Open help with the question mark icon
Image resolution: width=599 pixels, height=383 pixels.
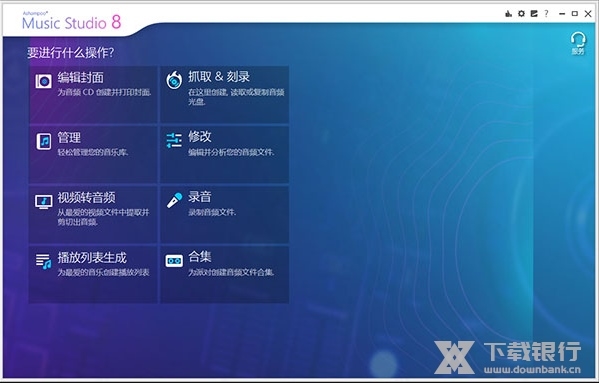tap(546, 14)
